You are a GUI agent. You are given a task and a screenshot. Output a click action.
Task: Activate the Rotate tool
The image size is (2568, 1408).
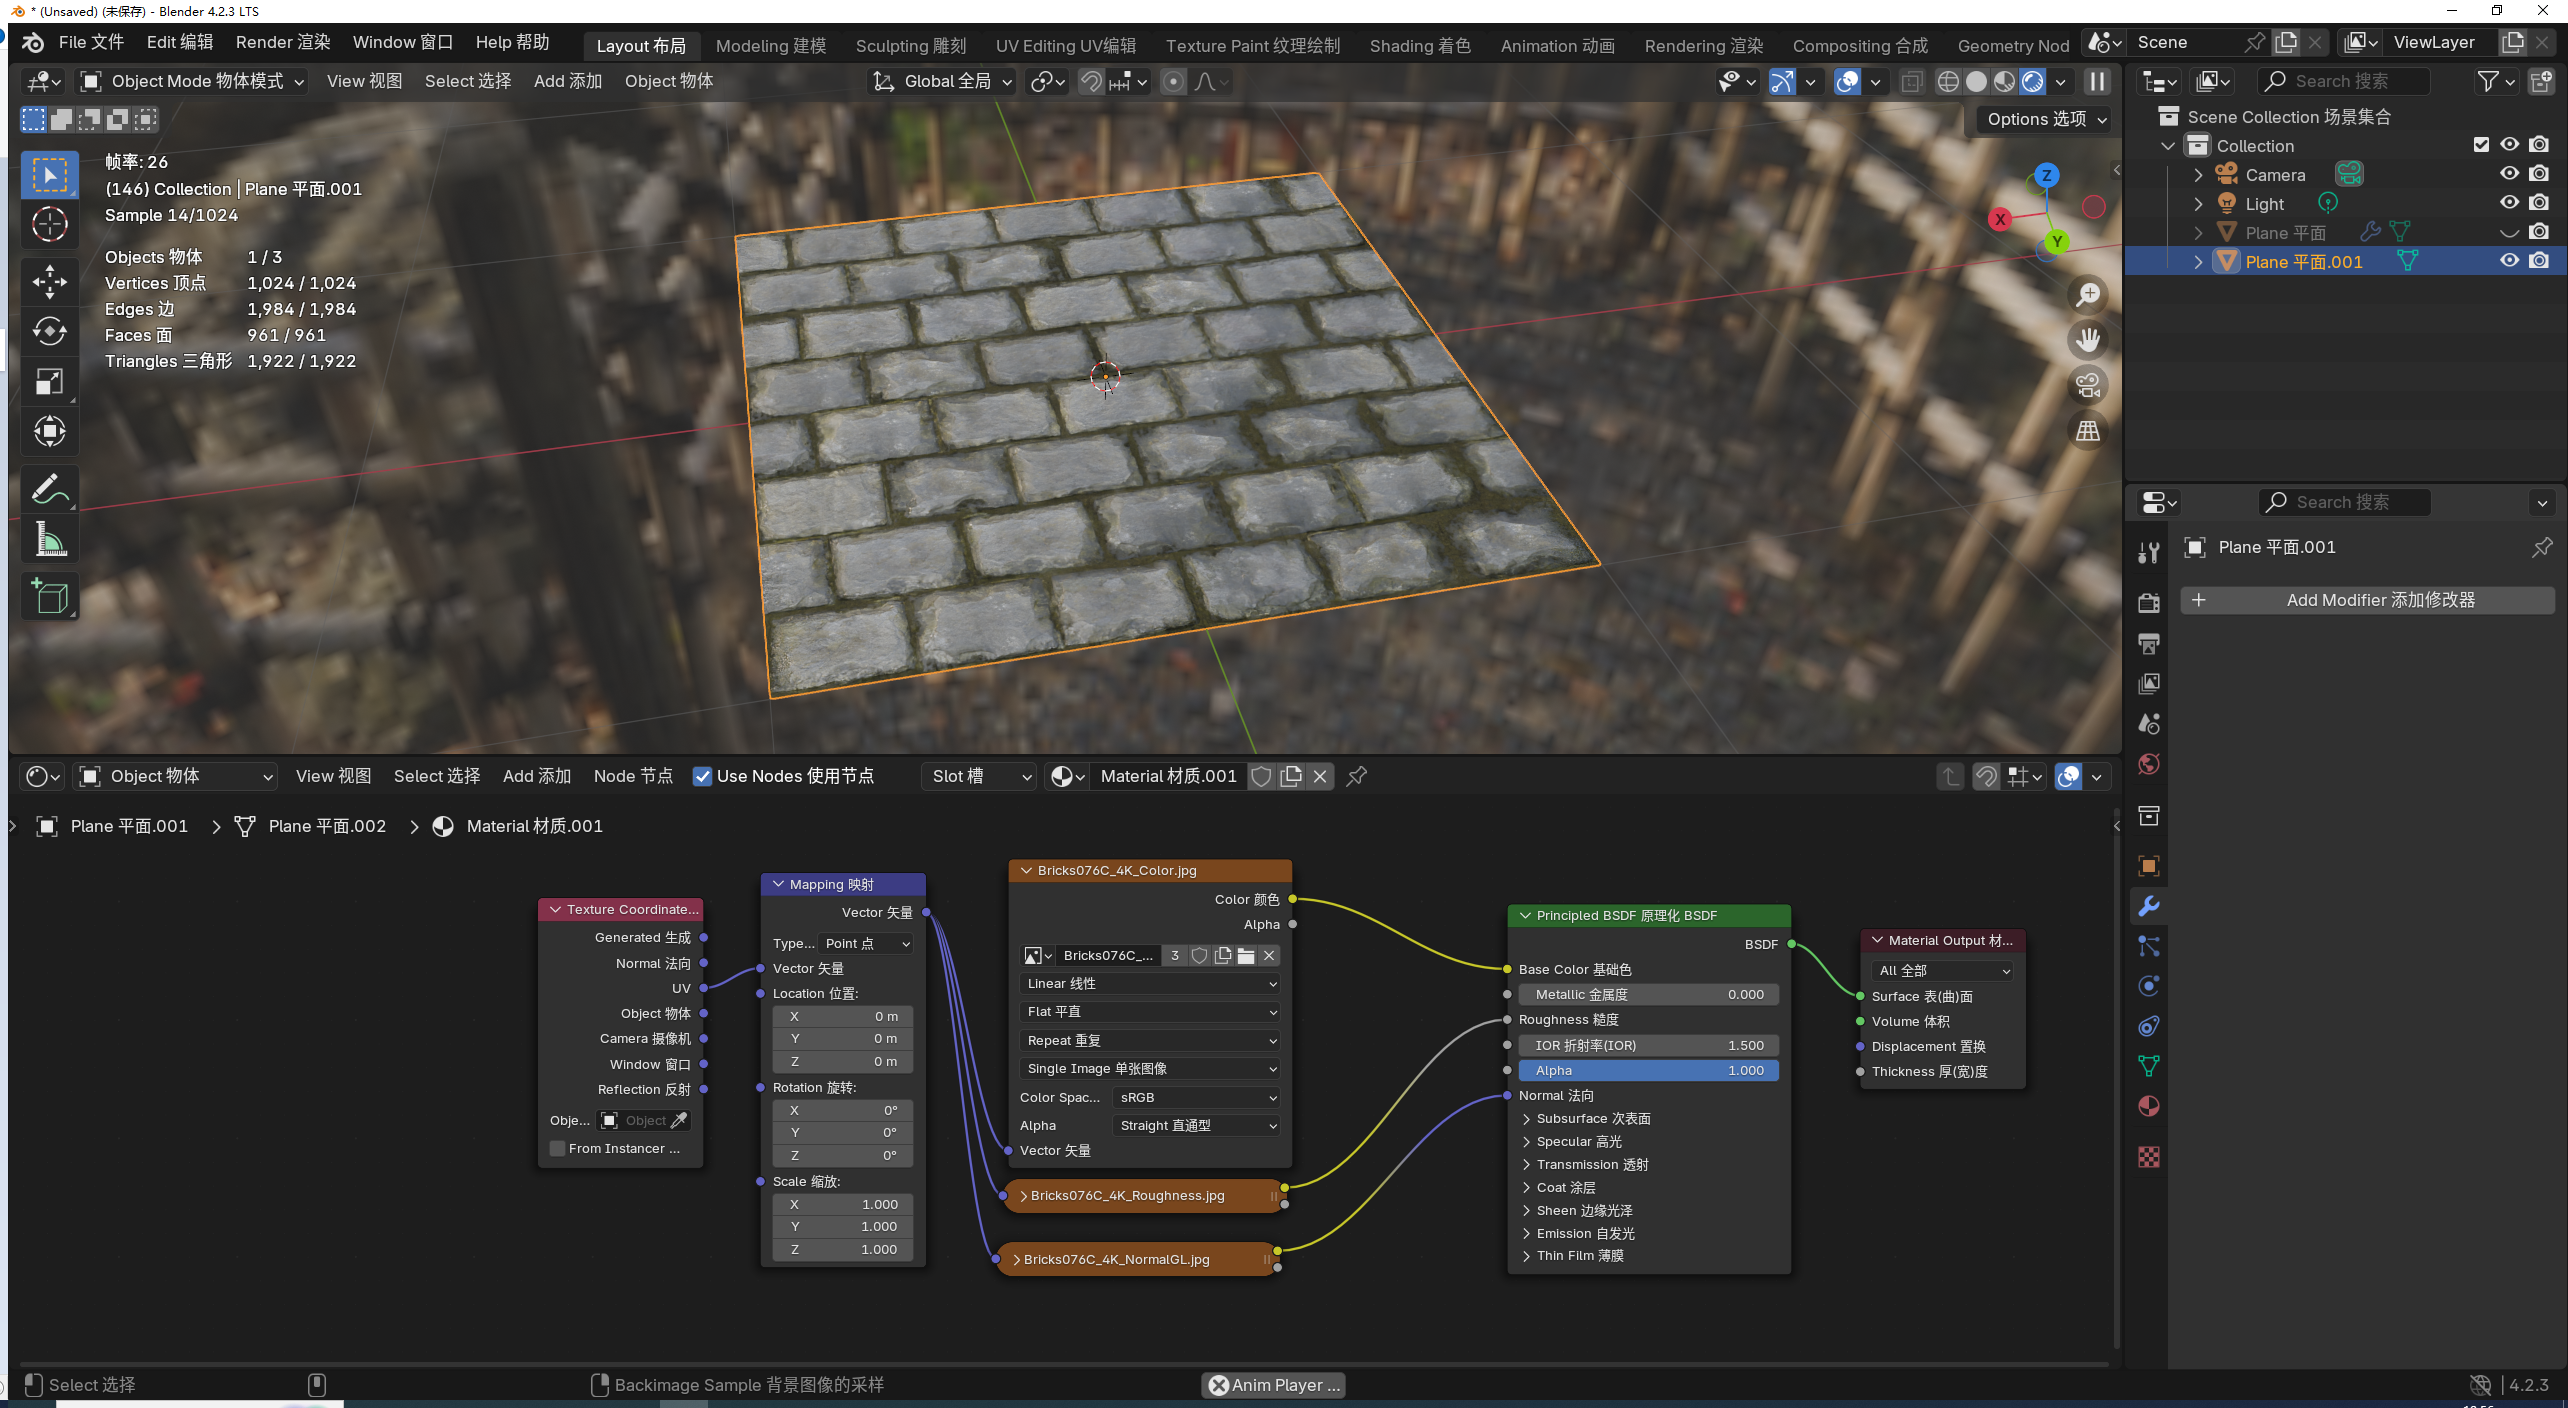click(49, 331)
